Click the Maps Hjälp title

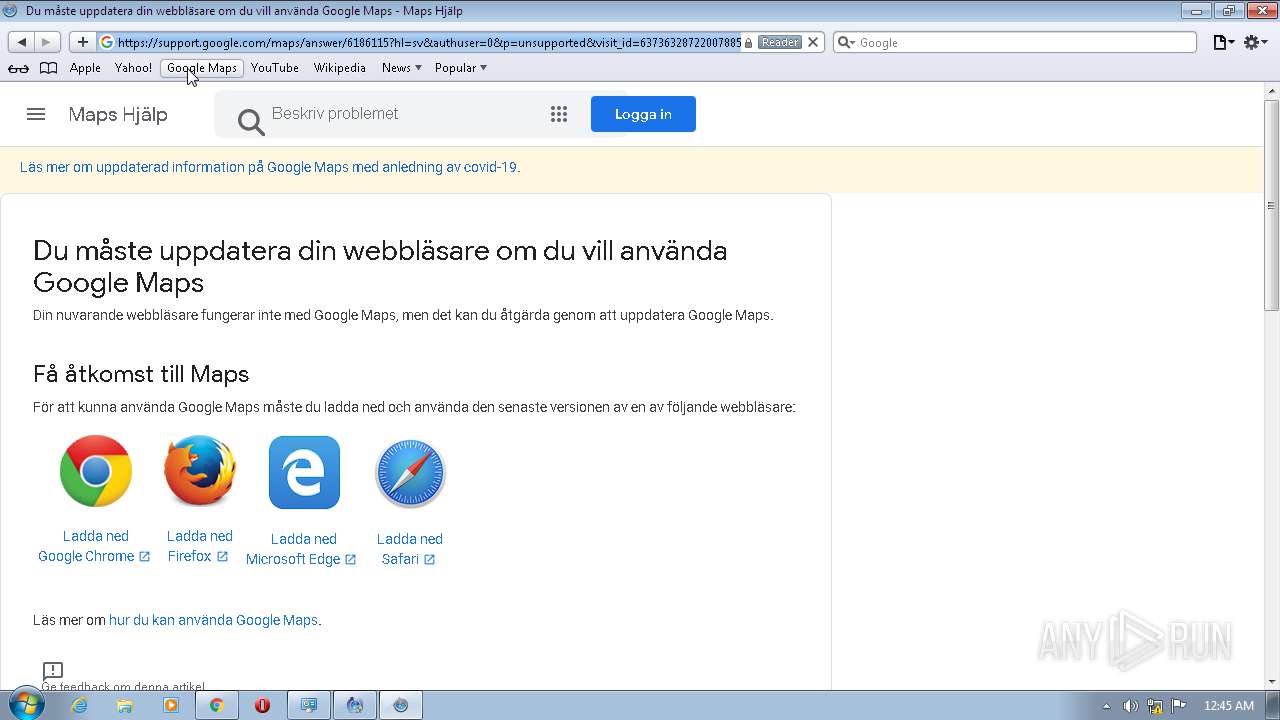(118, 114)
